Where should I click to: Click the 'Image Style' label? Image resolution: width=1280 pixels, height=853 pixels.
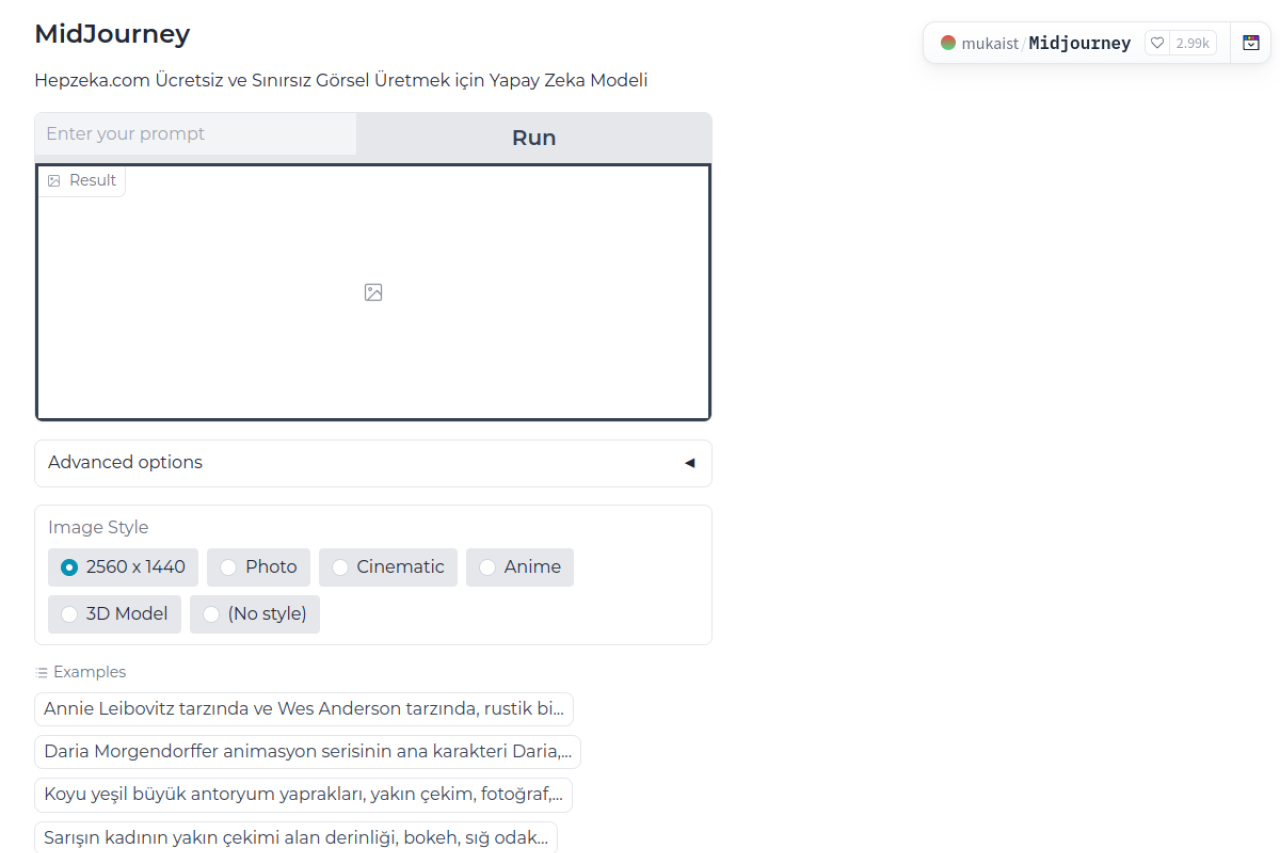[98, 527]
